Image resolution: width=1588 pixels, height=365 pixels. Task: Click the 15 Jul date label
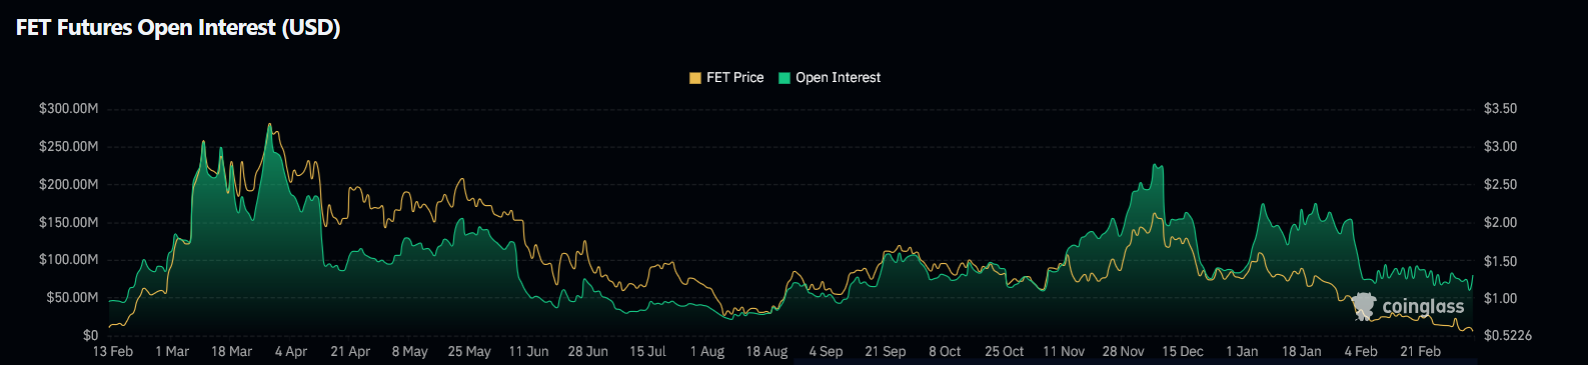point(648,351)
